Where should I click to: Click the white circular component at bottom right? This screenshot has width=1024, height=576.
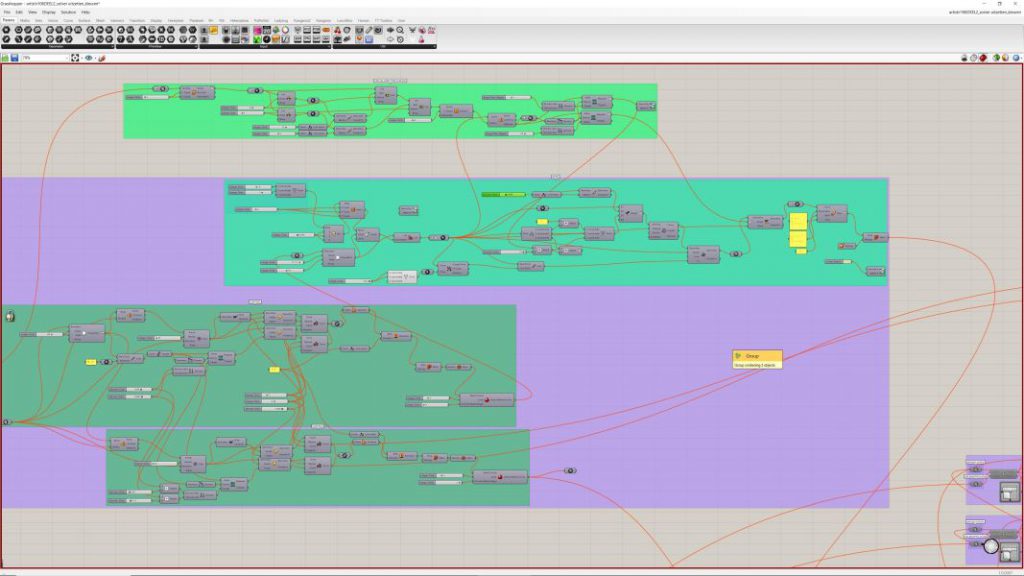(x=991, y=546)
